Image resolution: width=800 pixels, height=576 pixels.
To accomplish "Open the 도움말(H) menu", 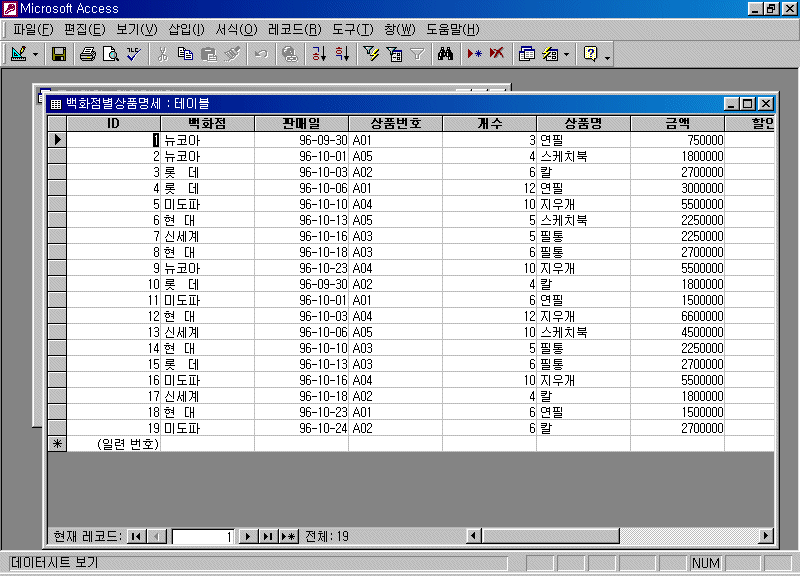I will coord(453,30).
